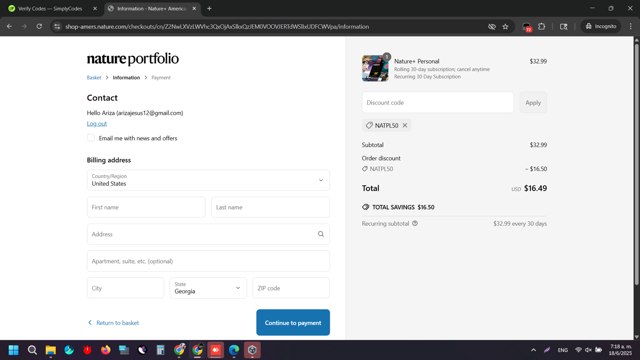Open File Explorer from taskbar
Viewport: 640px width, 360px height.
pyautogui.click(x=51, y=350)
